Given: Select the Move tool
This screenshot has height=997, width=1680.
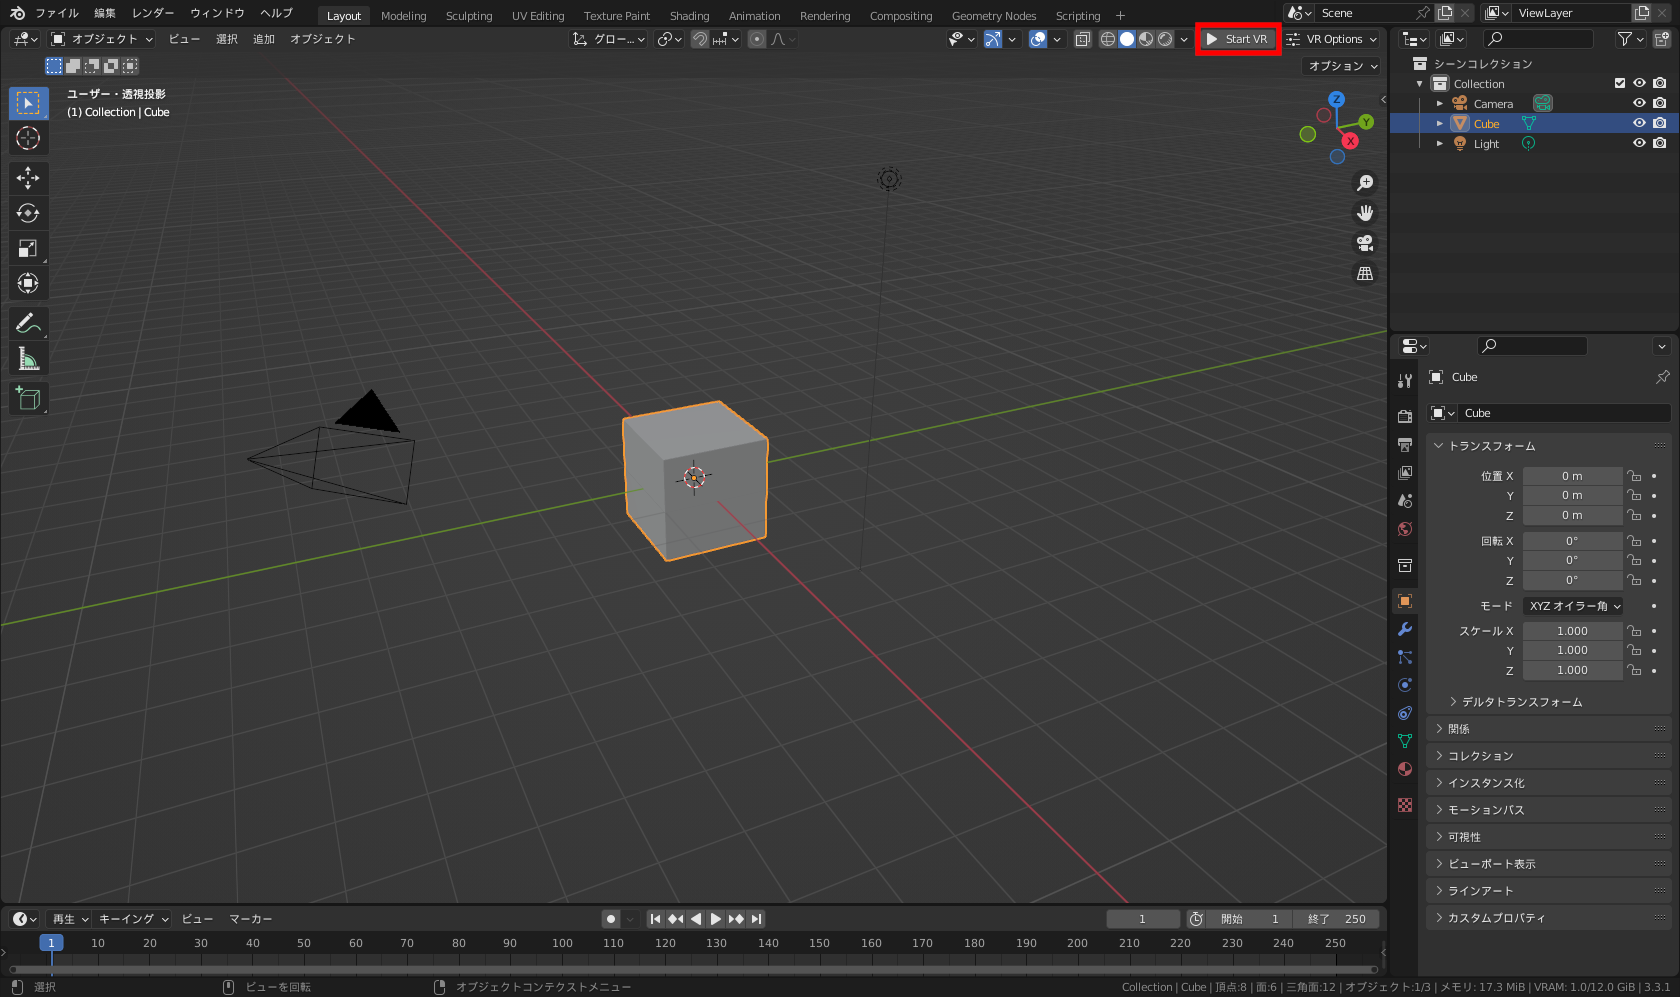Looking at the screenshot, I should tap(28, 178).
